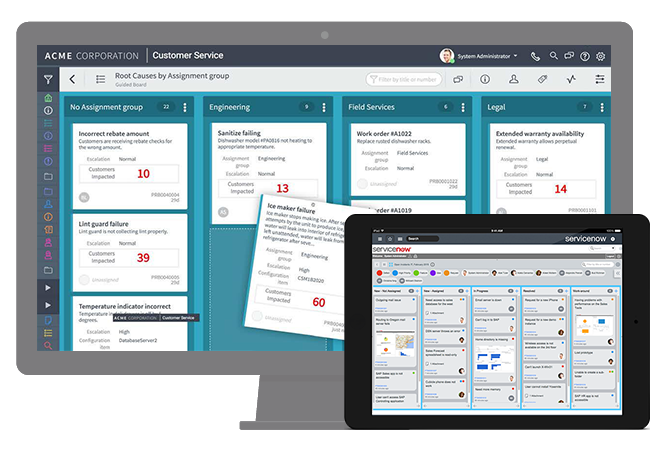Viewport: 650px width, 450px height.
Task: Open board members person icon
Action: pos(514,79)
